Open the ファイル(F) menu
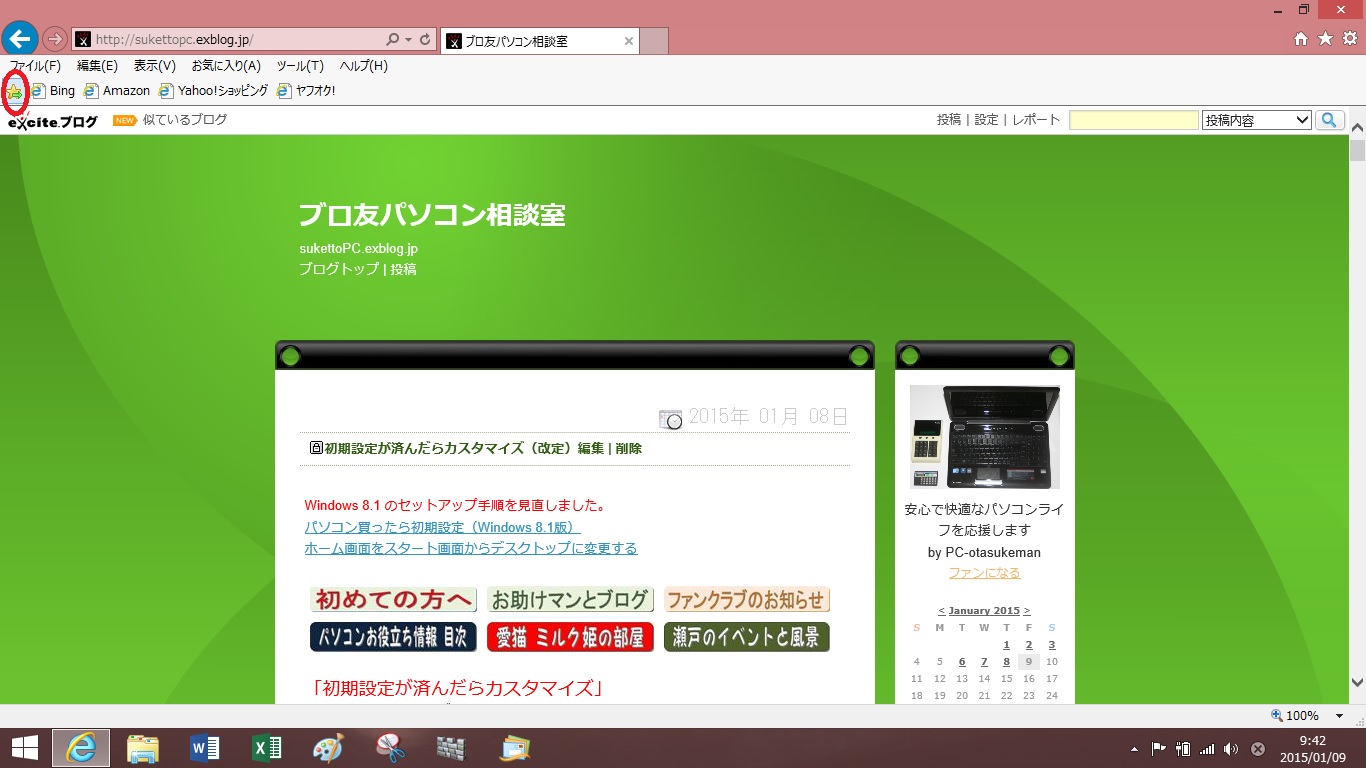Image resolution: width=1366 pixels, height=768 pixels. [x=35, y=66]
